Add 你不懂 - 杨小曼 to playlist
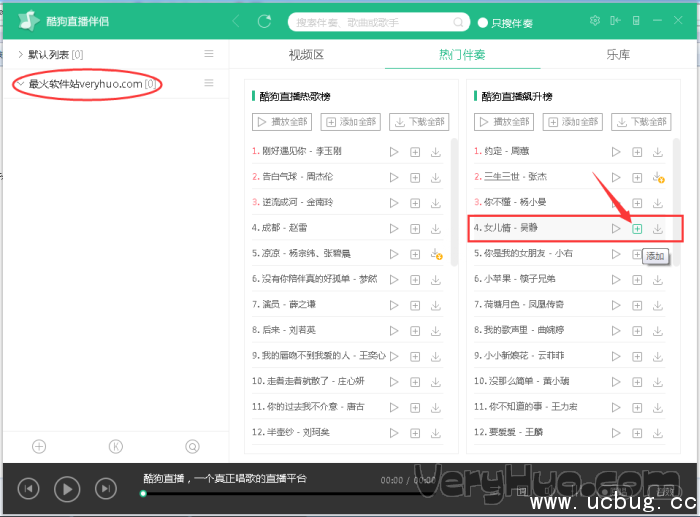The width and height of the screenshot is (700, 517). pyautogui.click(x=637, y=203)
